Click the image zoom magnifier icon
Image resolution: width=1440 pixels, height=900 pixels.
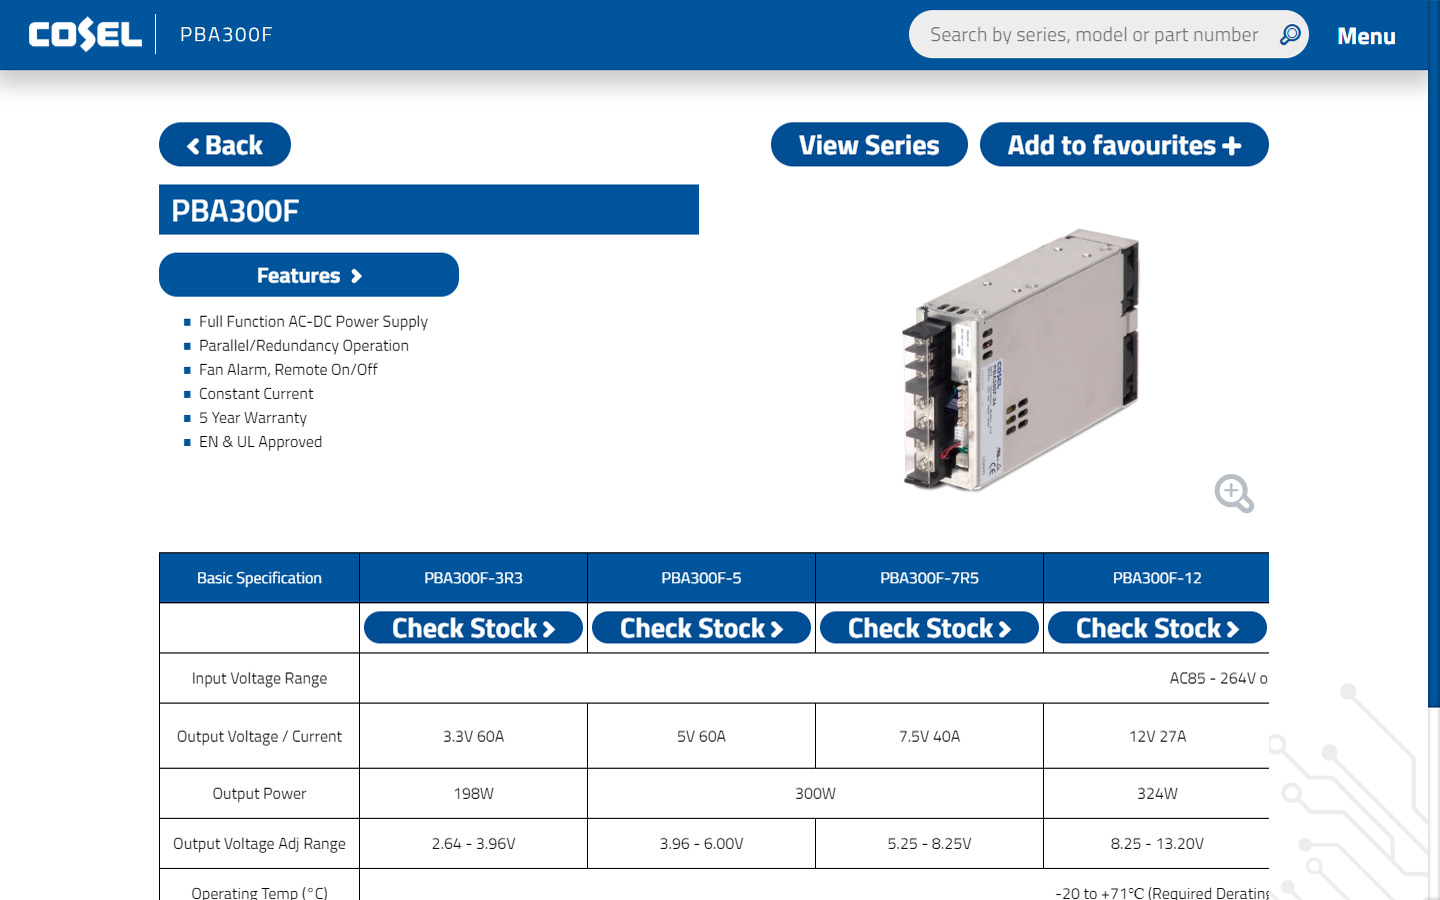tap(1233, 493)
